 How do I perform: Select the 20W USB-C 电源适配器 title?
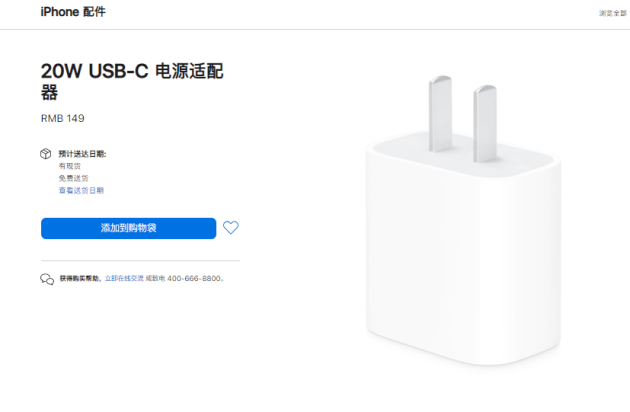(x=132, y=82)
